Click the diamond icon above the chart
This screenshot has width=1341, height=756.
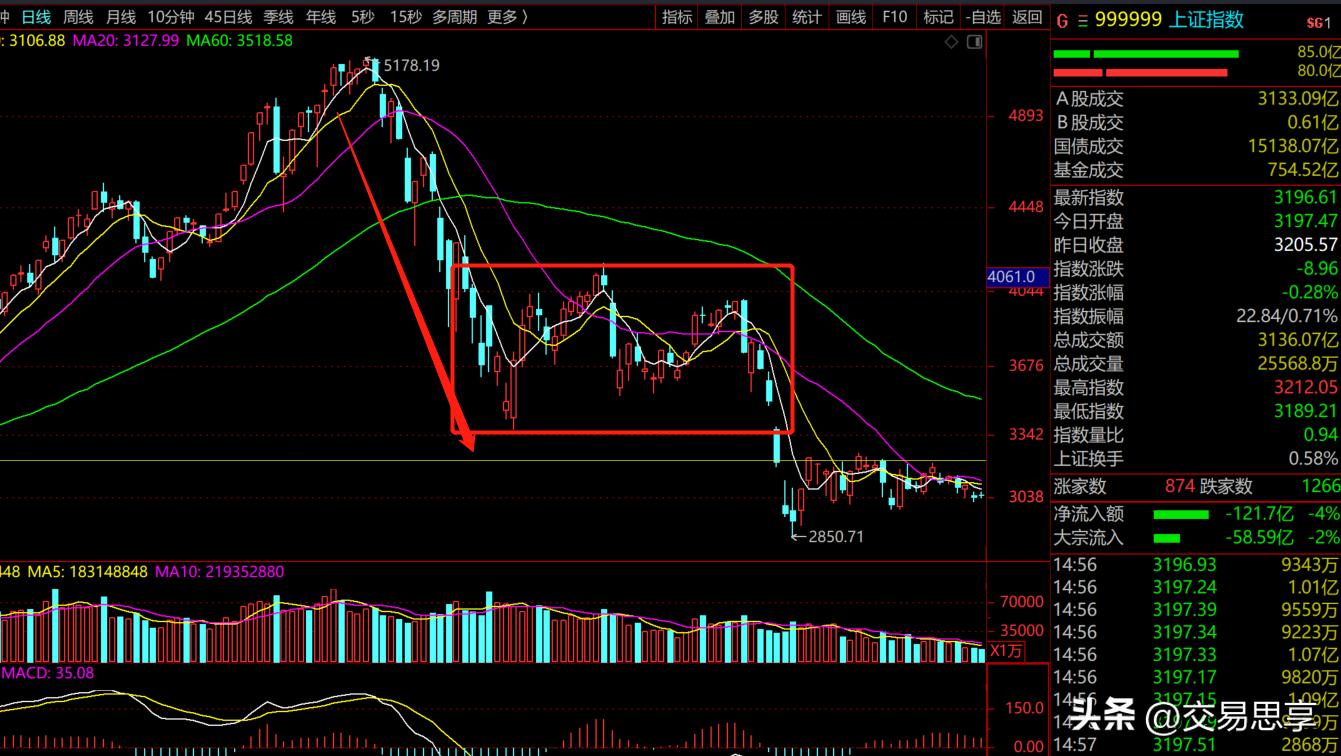point(951,42)
